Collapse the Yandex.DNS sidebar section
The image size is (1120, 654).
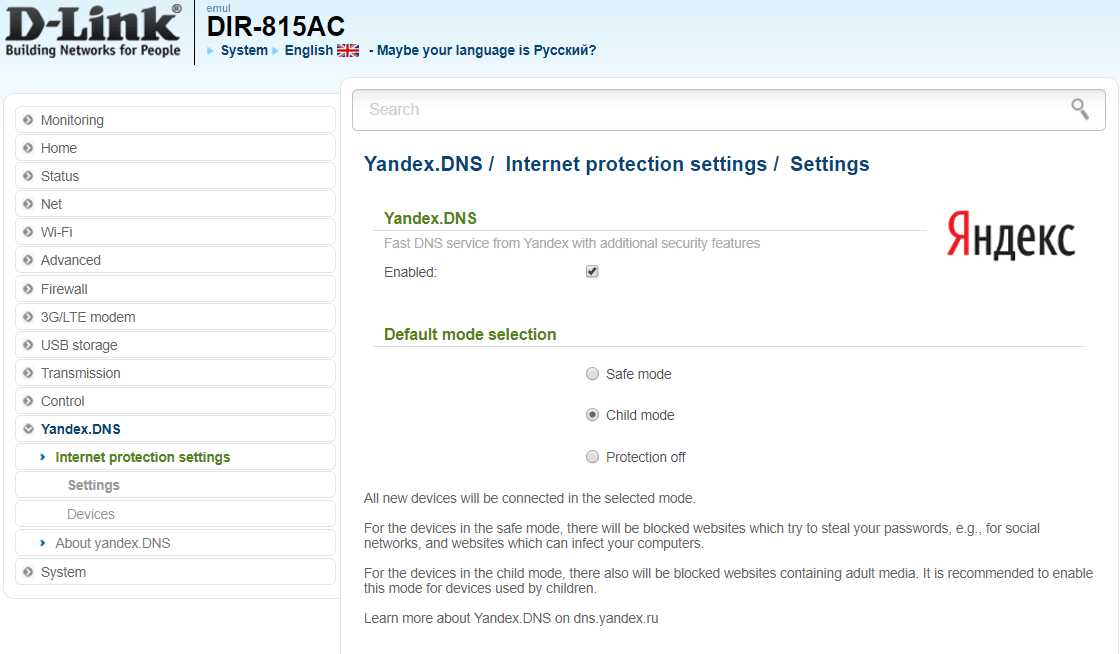pyautogui.click(x=29, y=429)
